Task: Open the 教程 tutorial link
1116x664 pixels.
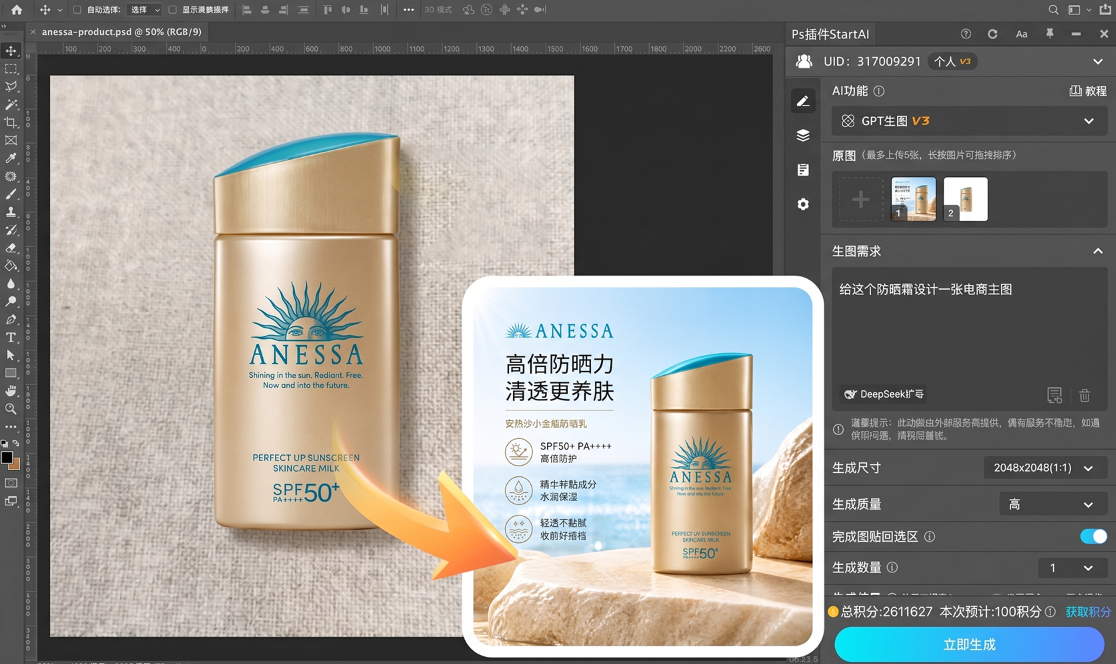Action: coord(1088,91)
